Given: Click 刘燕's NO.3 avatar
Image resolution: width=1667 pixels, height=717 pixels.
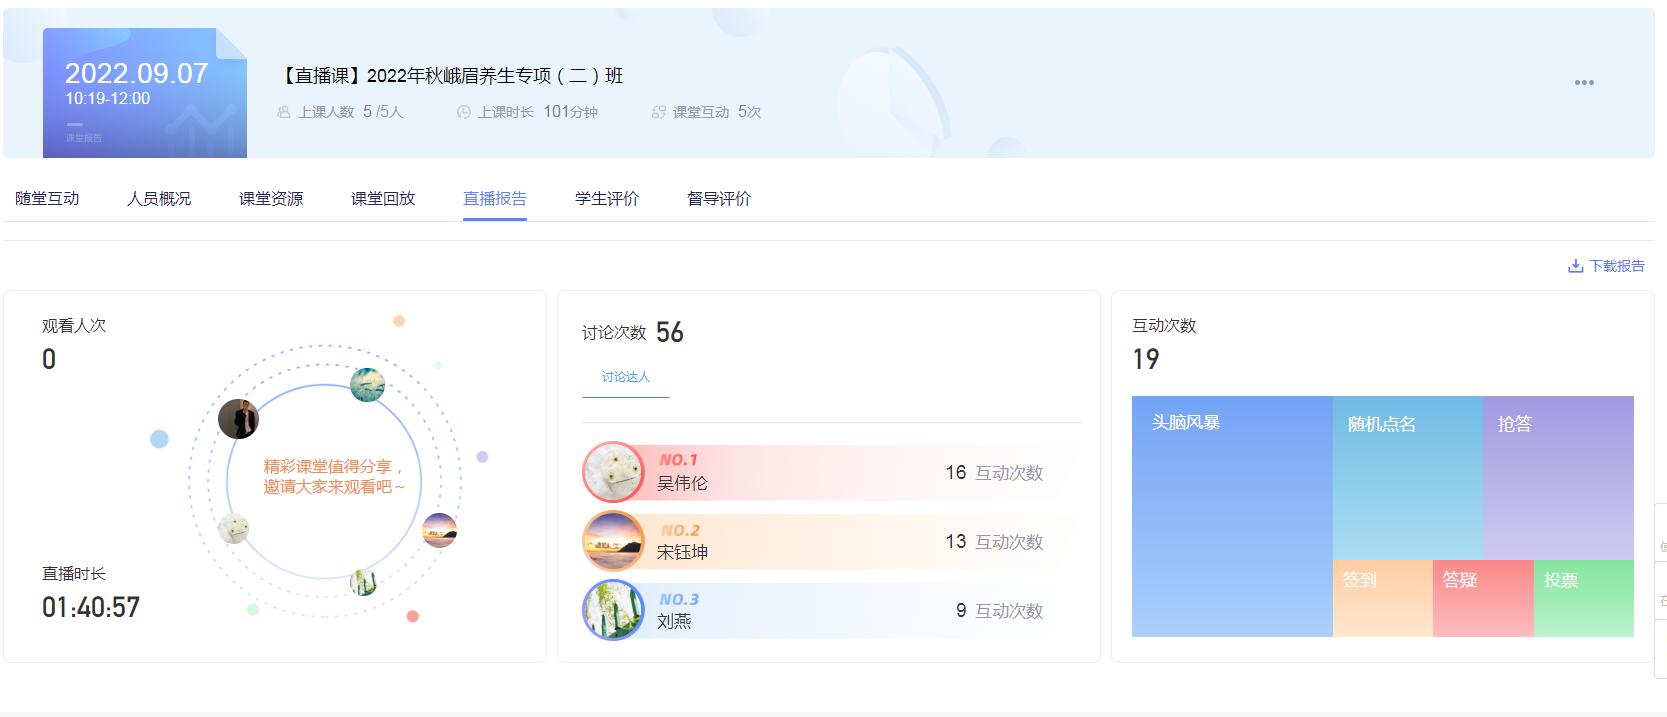Looking at the screenshot, I should (x=613, y=610).
